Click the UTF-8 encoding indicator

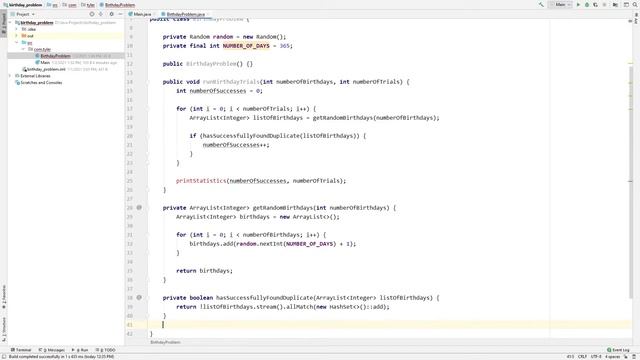coord(596,357)
